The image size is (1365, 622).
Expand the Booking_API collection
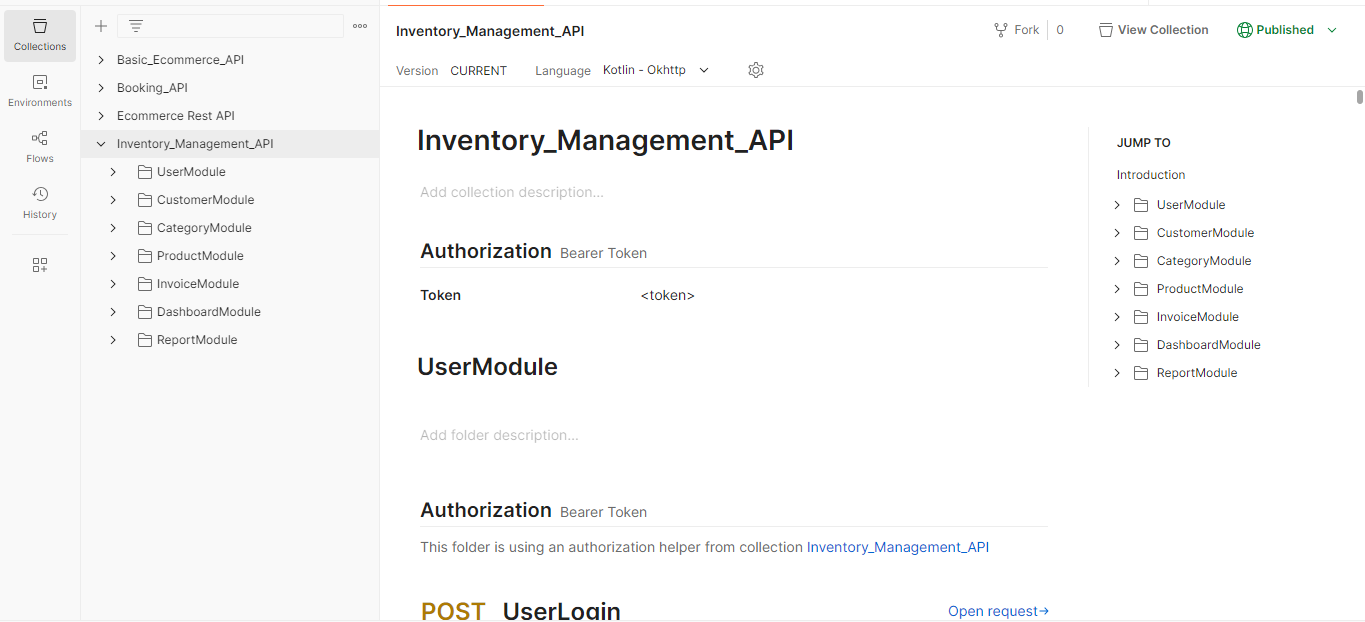[101, 88]
